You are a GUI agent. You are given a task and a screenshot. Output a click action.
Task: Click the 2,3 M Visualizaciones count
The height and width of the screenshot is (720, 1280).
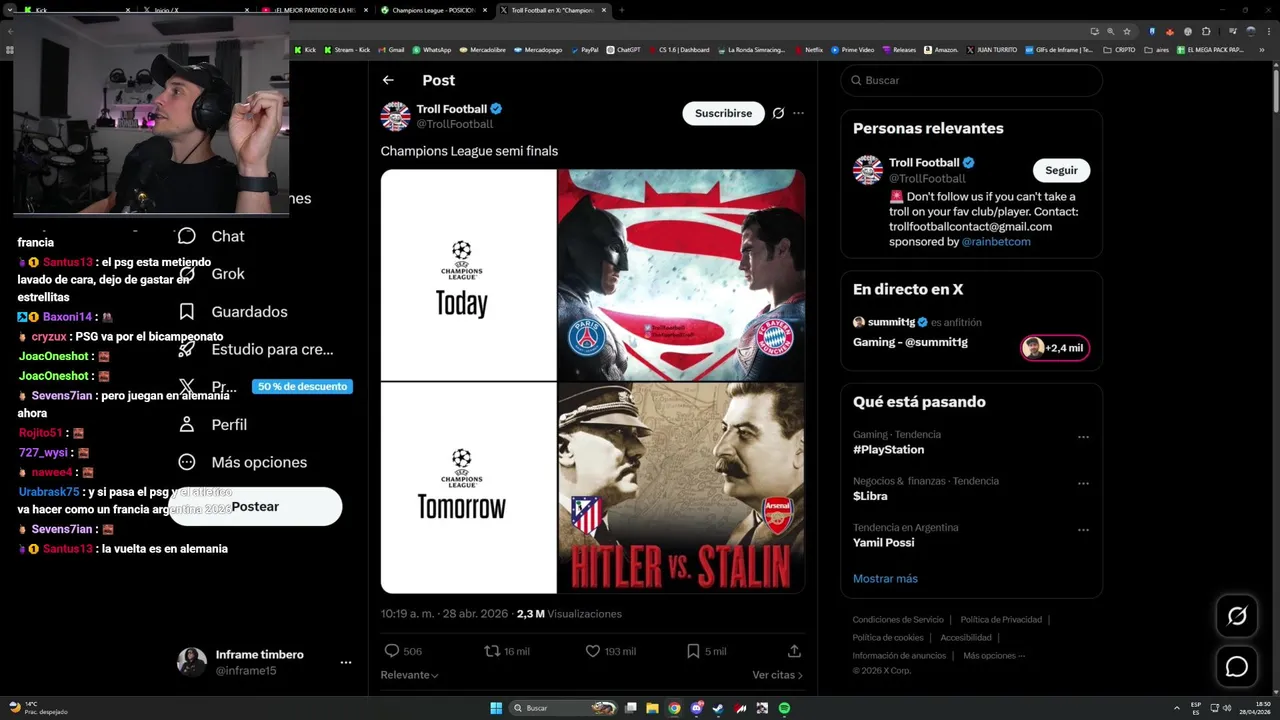(569, 614)
